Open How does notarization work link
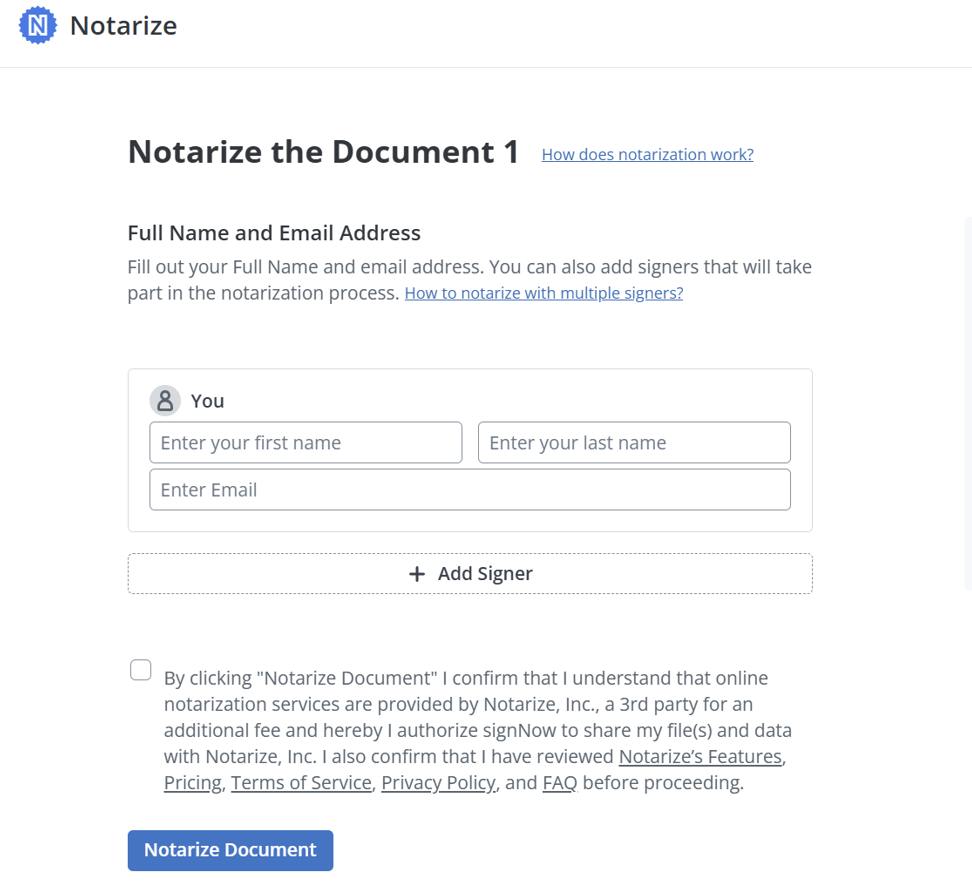This screenshot has height=892, width=972. coord(648,154)
